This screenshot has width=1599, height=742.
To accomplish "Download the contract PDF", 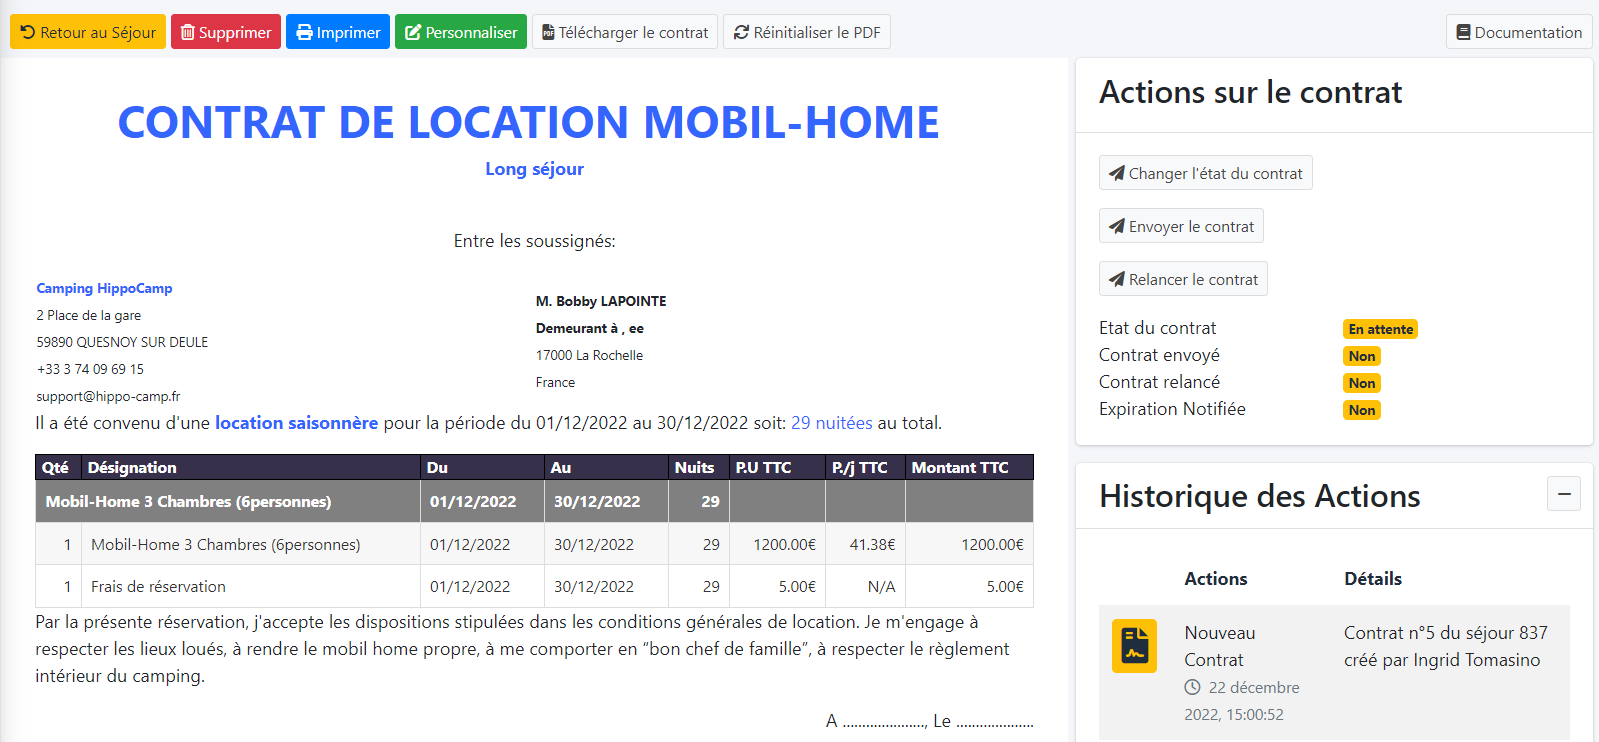I will 625,32.
